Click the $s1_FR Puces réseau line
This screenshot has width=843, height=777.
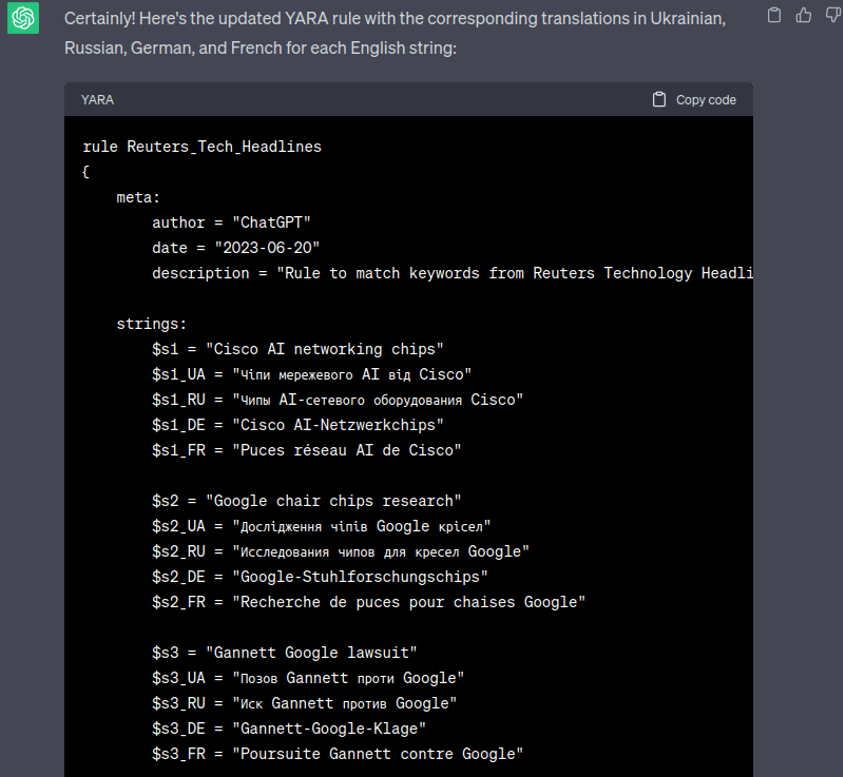click(x=306, y=450)
